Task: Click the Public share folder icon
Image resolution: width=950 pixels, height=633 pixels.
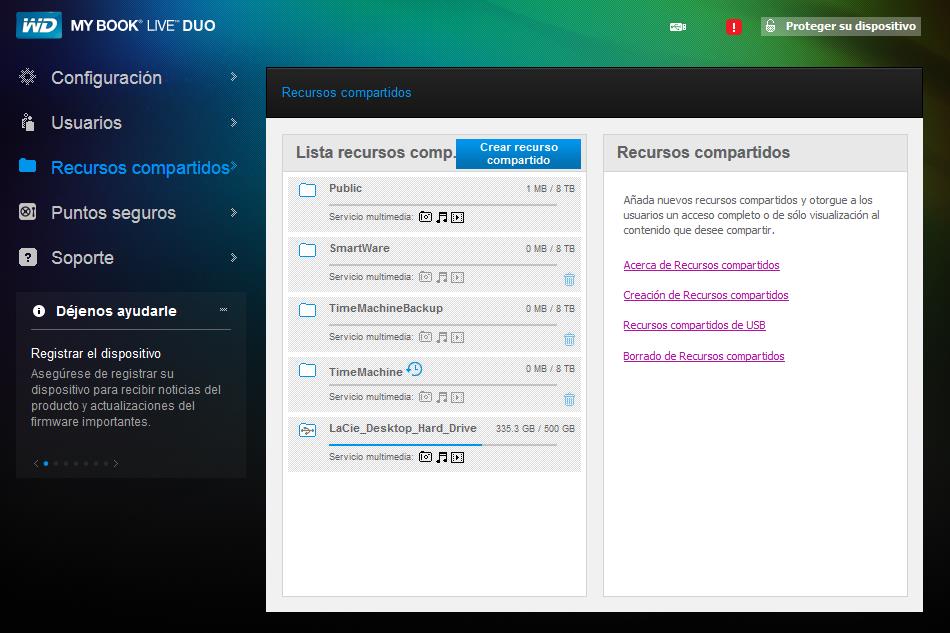Action: (307, 190)
